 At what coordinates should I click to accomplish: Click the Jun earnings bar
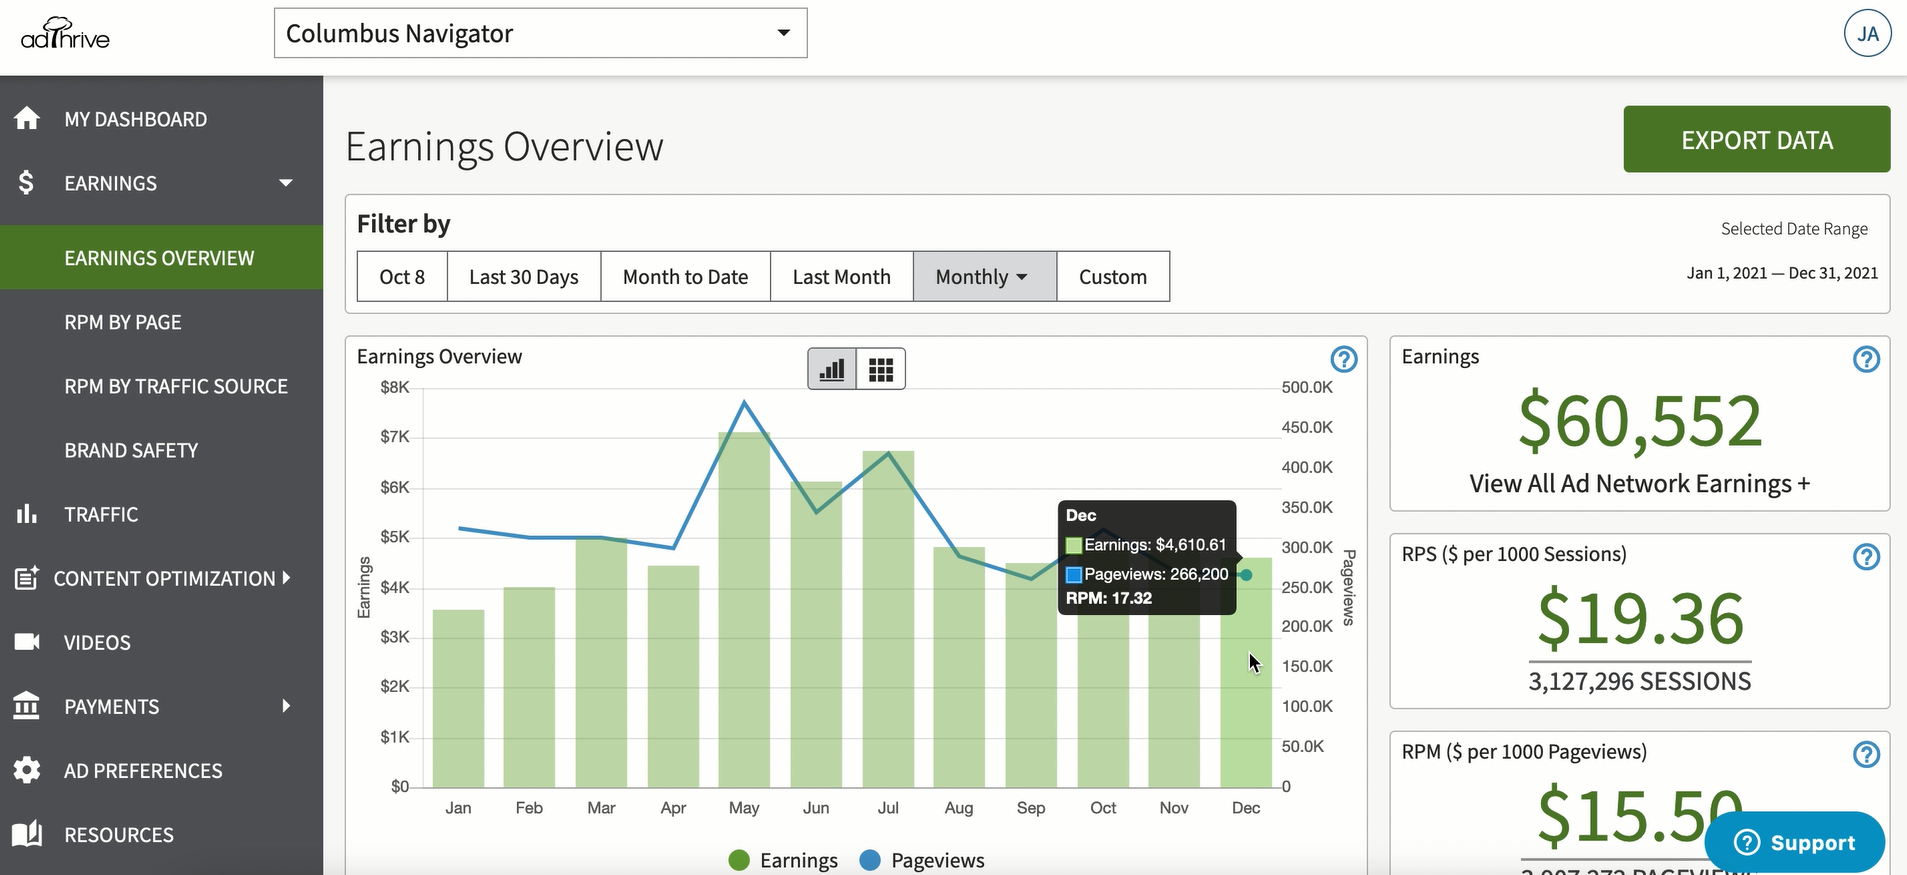(x=816, y=635)
